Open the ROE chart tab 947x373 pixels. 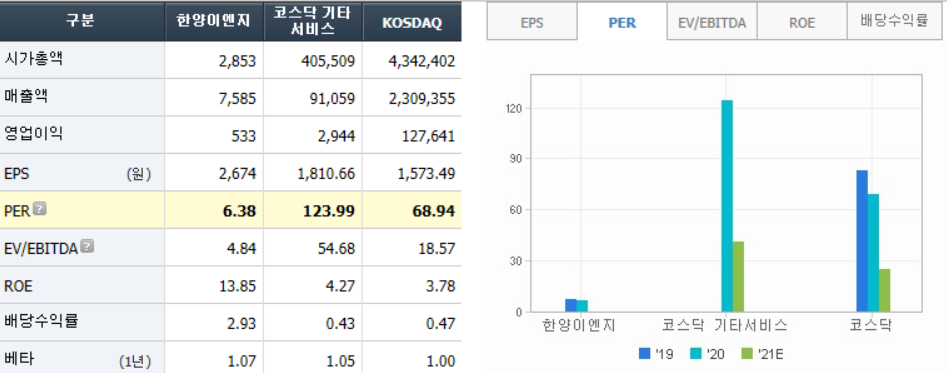802,23
